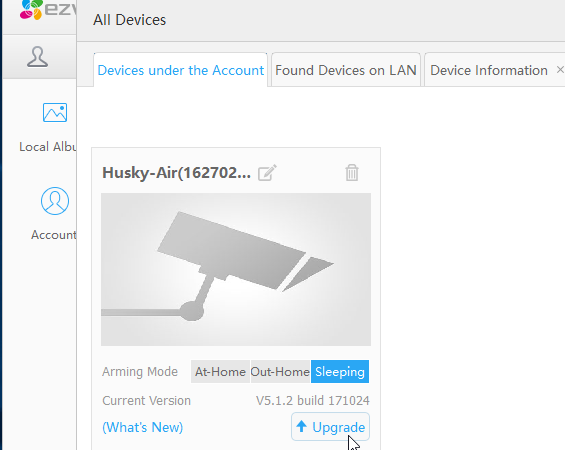
Task: Close the Device Information tab
Action: point(560,70)
